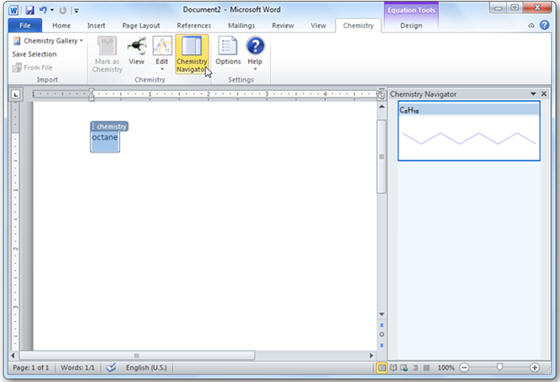The height and width of the screenshot is (382, 560).
Task: Click horizontal scrollbar right arrow
Action: tap(371, 356)
